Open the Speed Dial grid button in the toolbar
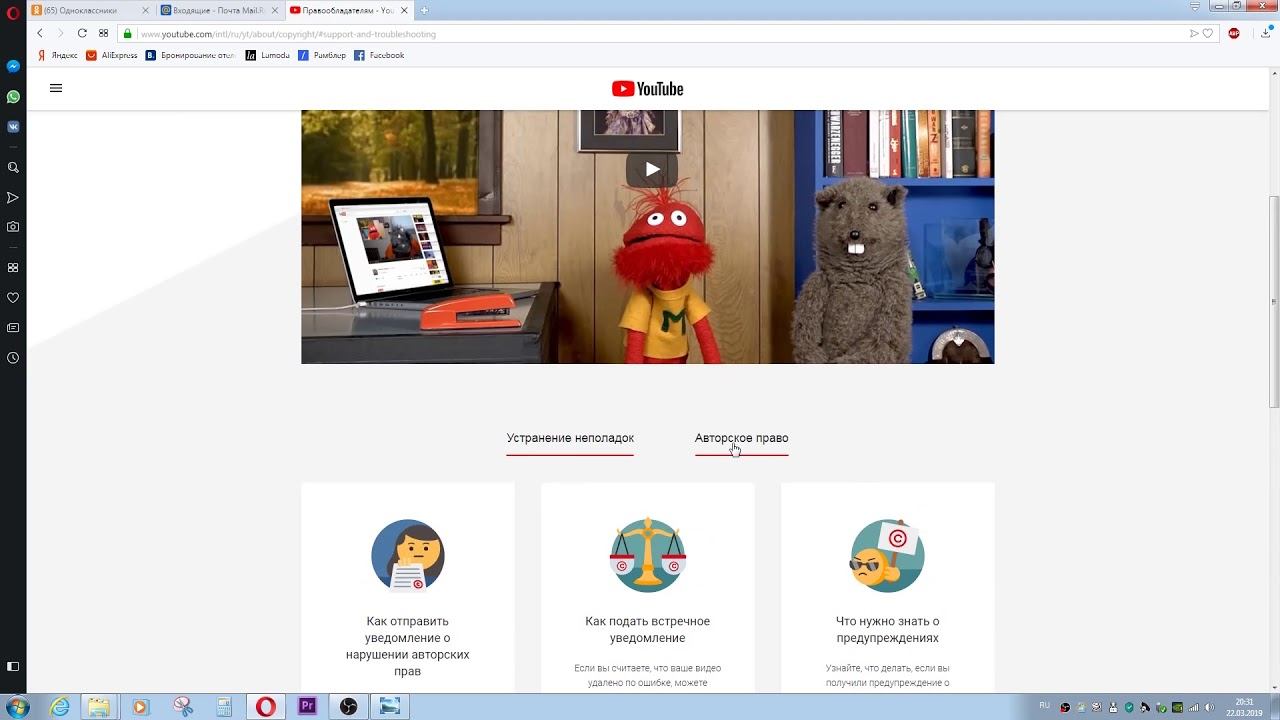The width and height of the screenshot is (1280, 720). [103, 33]
